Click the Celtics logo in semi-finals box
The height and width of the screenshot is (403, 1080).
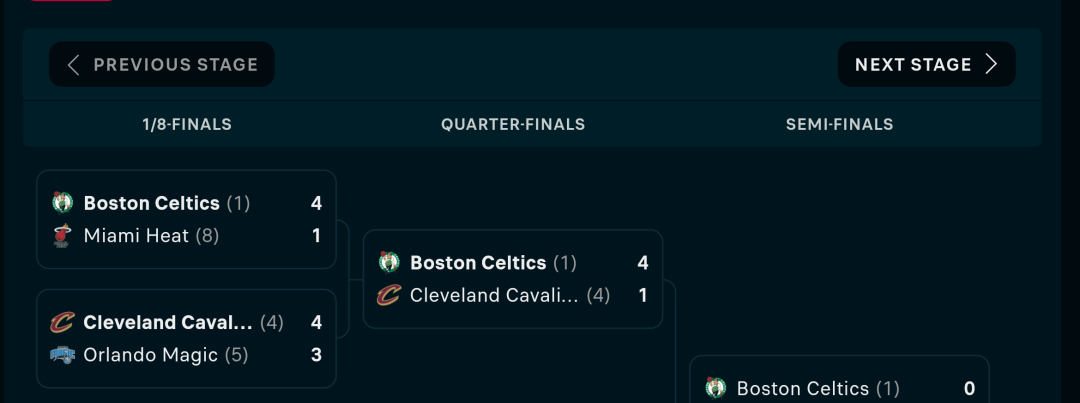pyautogui.click(x=715, y=388)
